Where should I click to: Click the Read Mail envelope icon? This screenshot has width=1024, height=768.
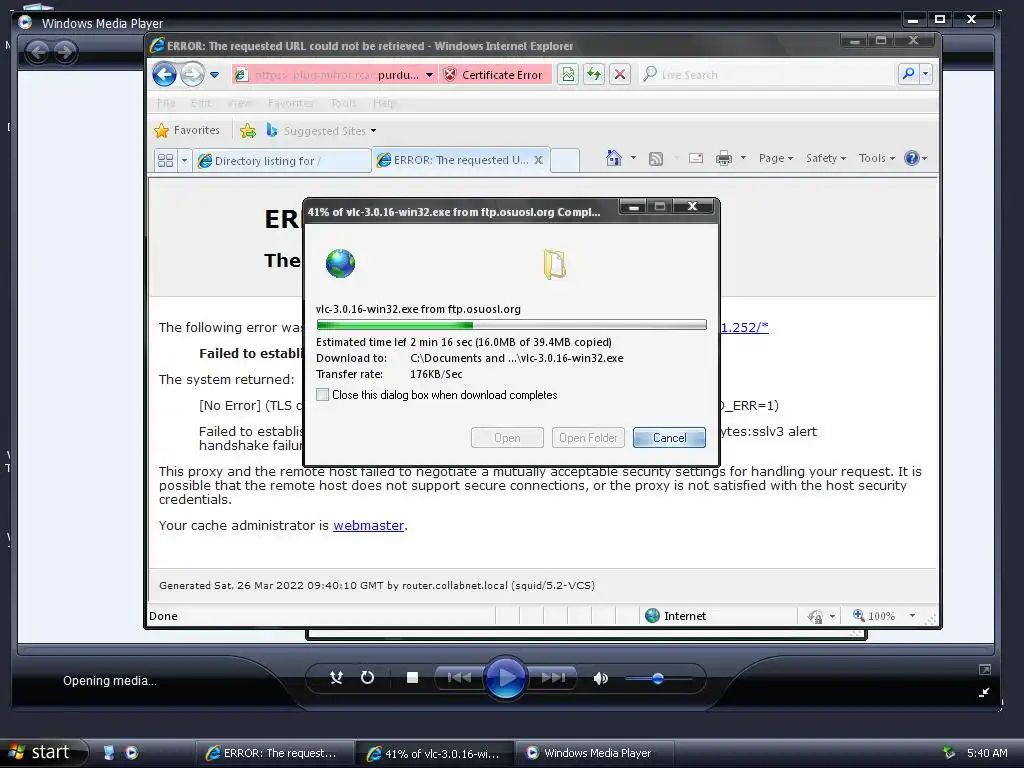click(x=696, y=158)
